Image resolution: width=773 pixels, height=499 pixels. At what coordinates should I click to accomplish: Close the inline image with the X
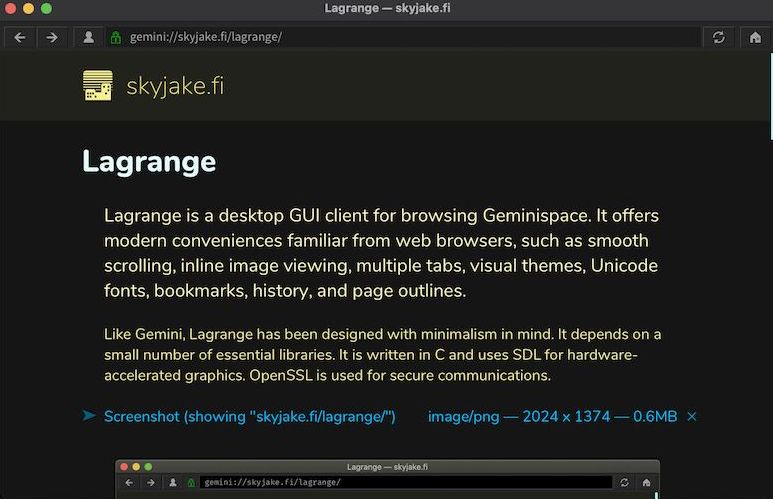[692, 417]
